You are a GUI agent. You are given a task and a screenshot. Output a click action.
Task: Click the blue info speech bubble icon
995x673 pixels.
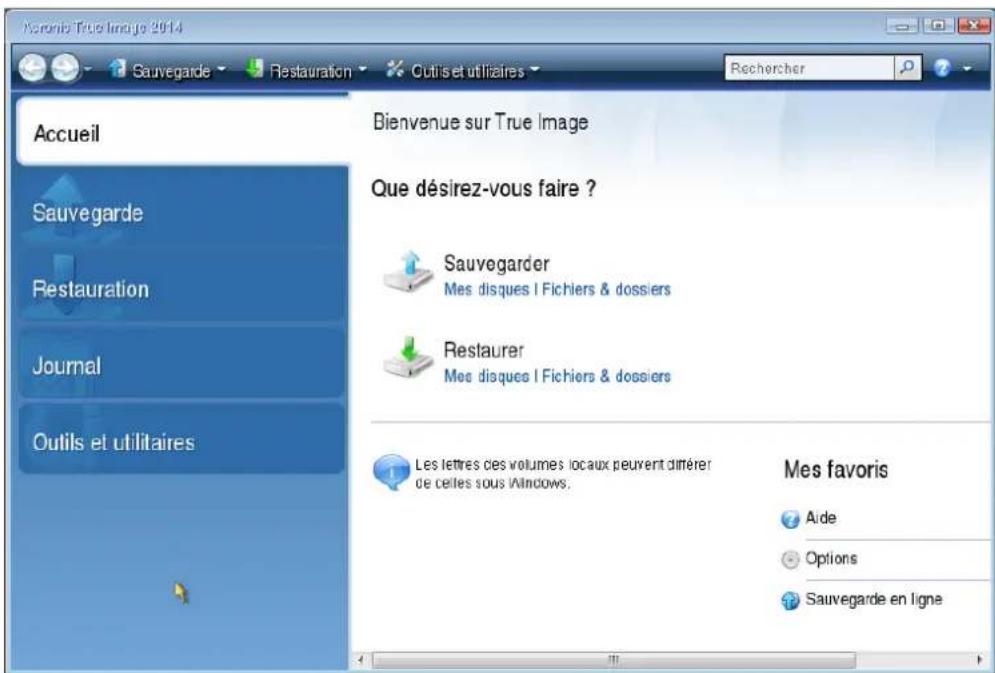392,473
